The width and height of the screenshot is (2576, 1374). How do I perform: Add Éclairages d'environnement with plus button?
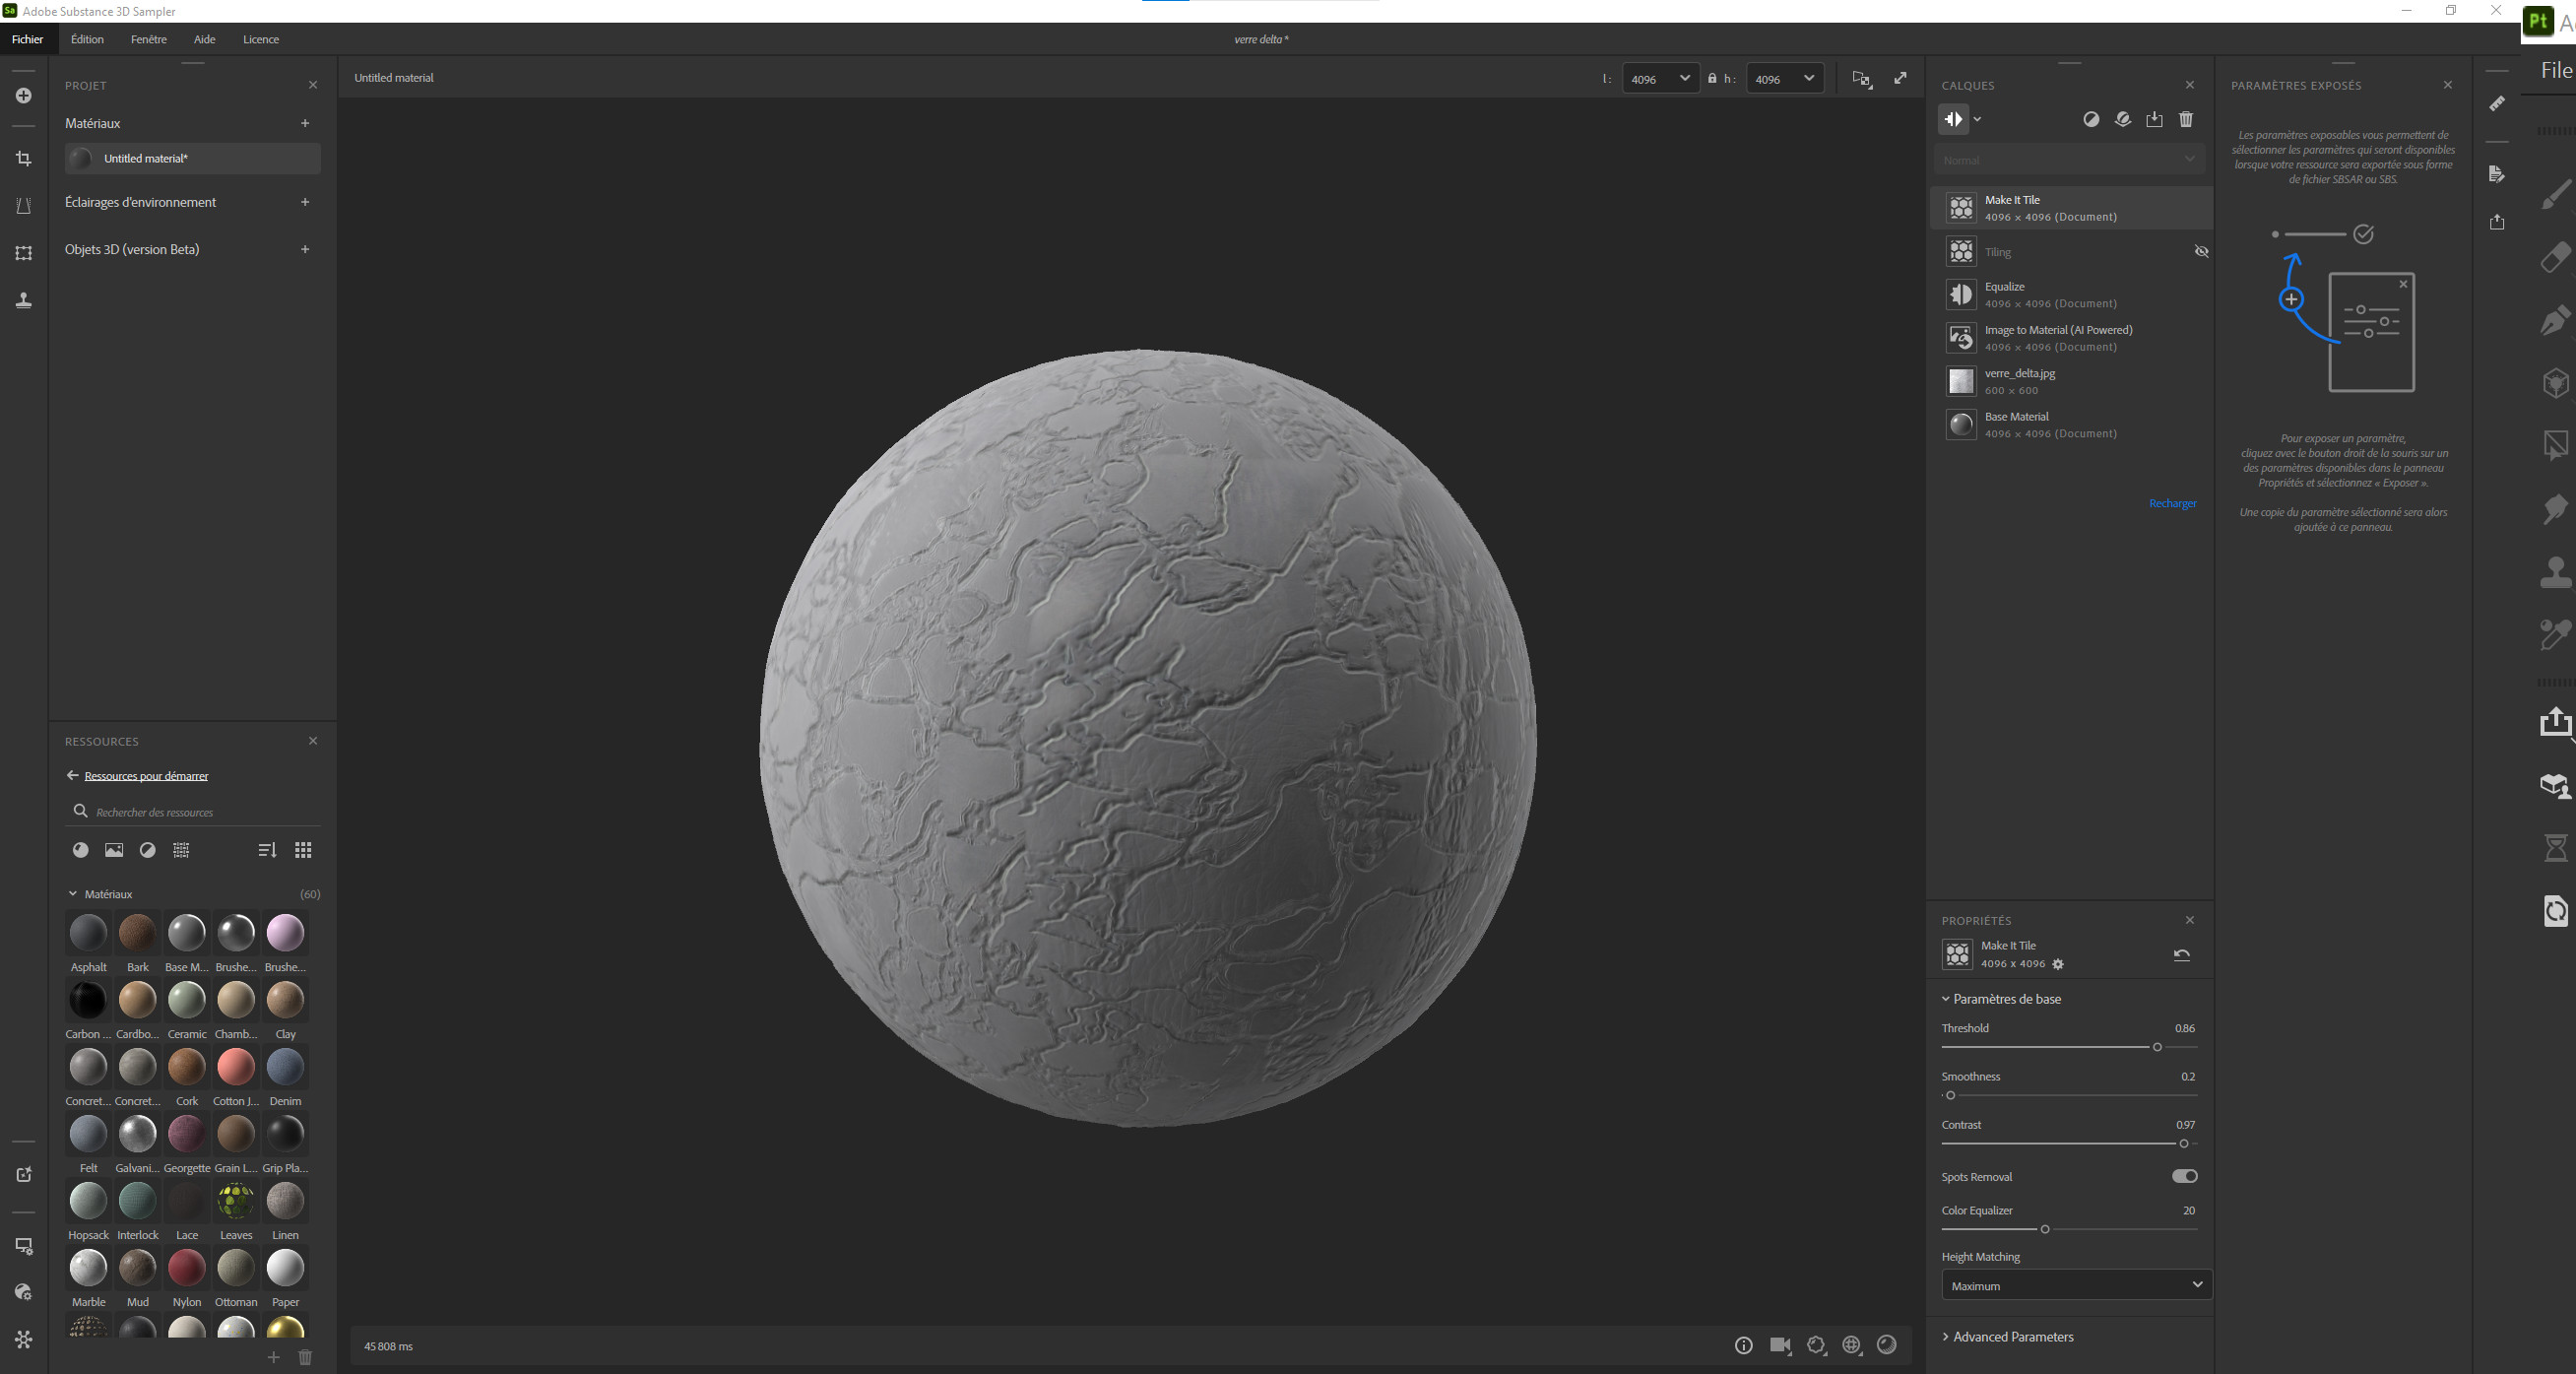coord(305,202)
